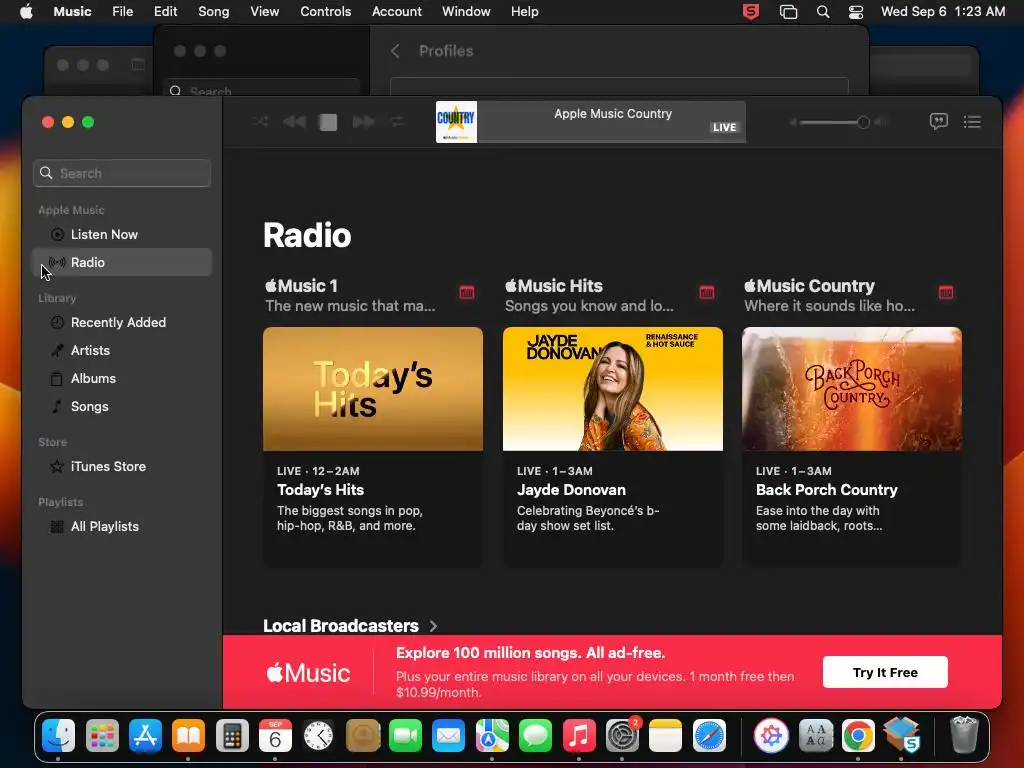This screenshot has height=768, width=1024.
Task: Click the back chevron in the Profiles window
Action: click(x=395, y=51)
